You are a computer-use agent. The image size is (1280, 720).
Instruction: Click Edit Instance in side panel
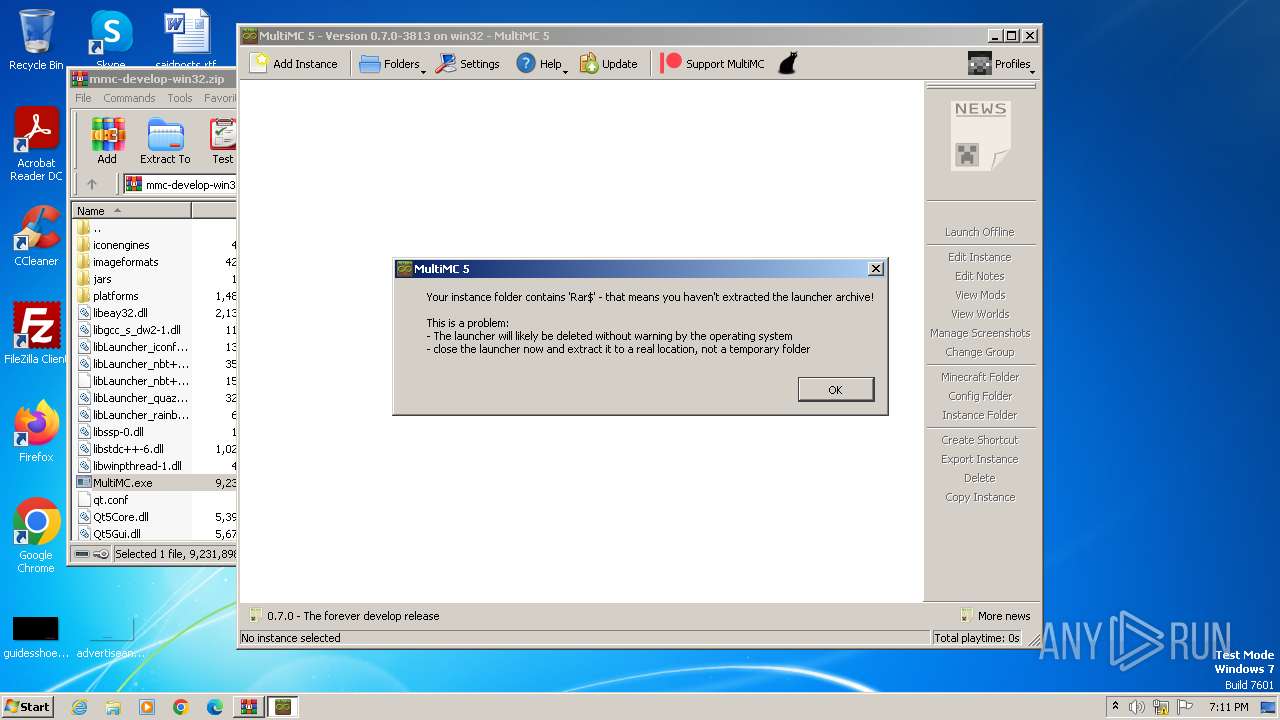980,257
